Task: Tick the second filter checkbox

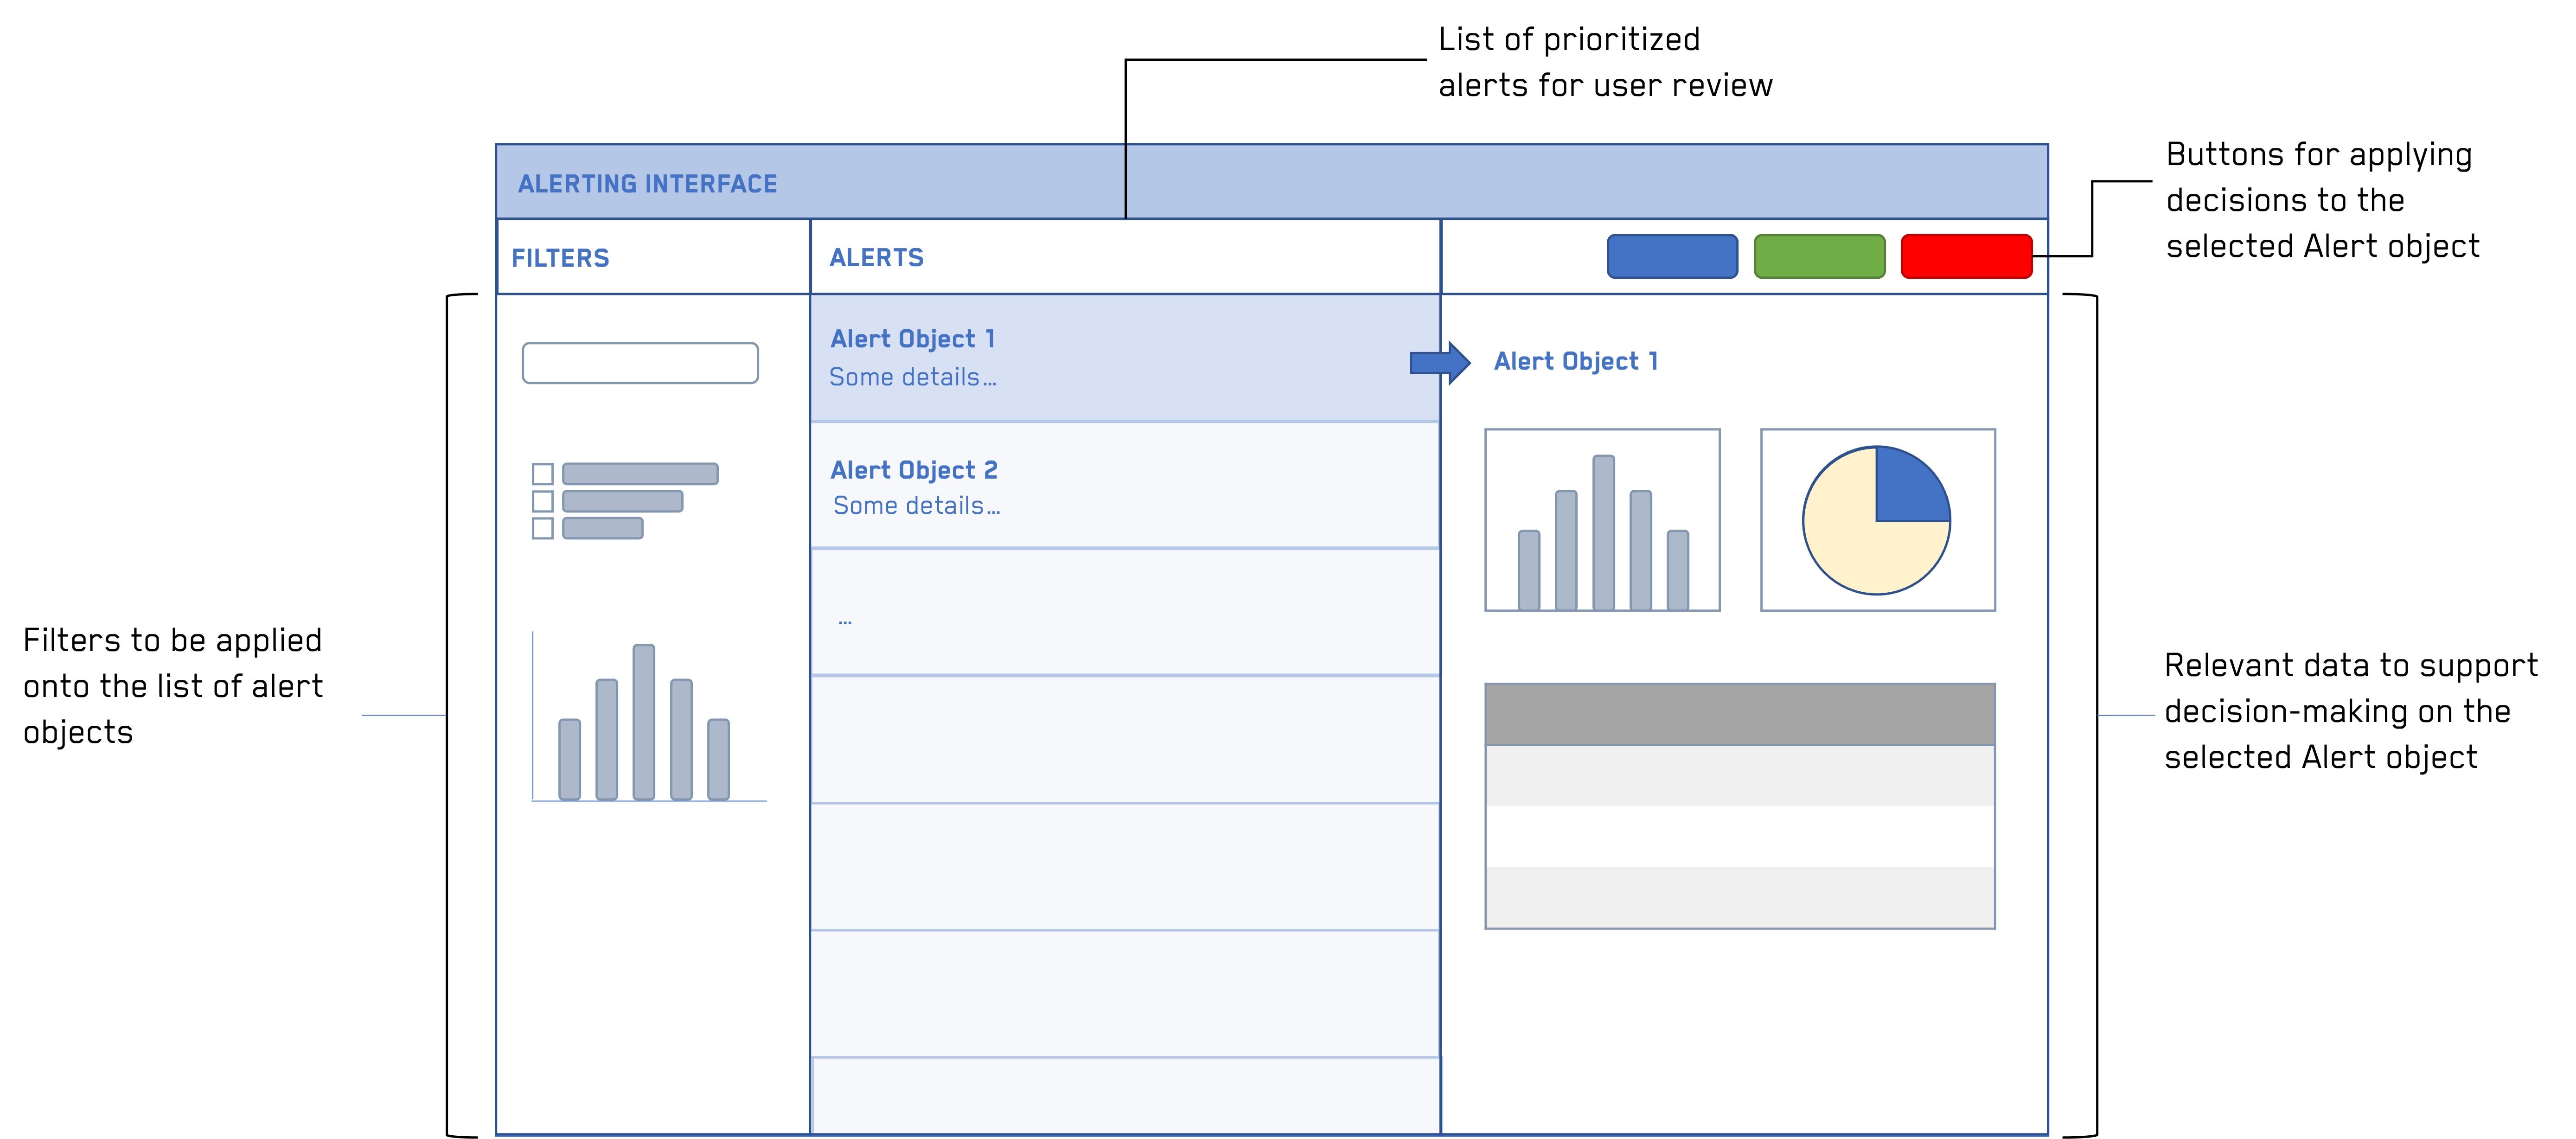Action: tap(543, 501)
